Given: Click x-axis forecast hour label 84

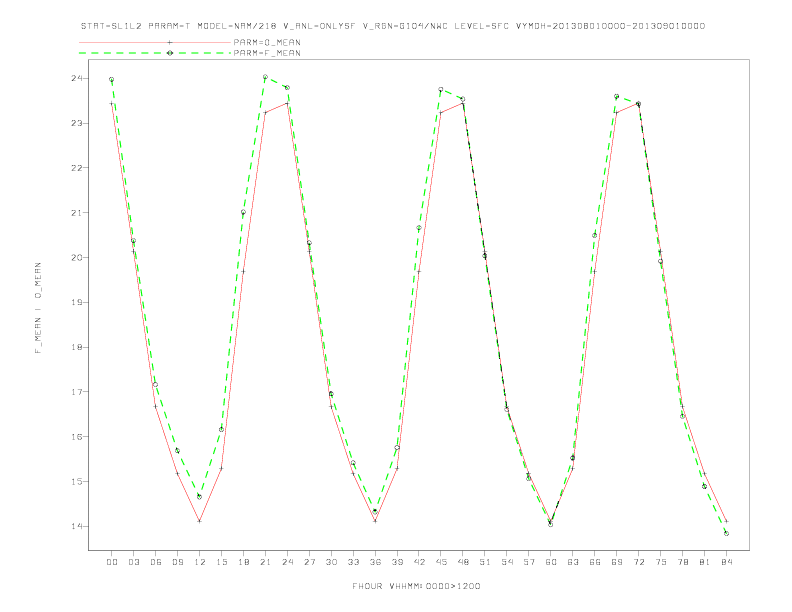Looking at the screenshot, I should (x=727, y=562).
